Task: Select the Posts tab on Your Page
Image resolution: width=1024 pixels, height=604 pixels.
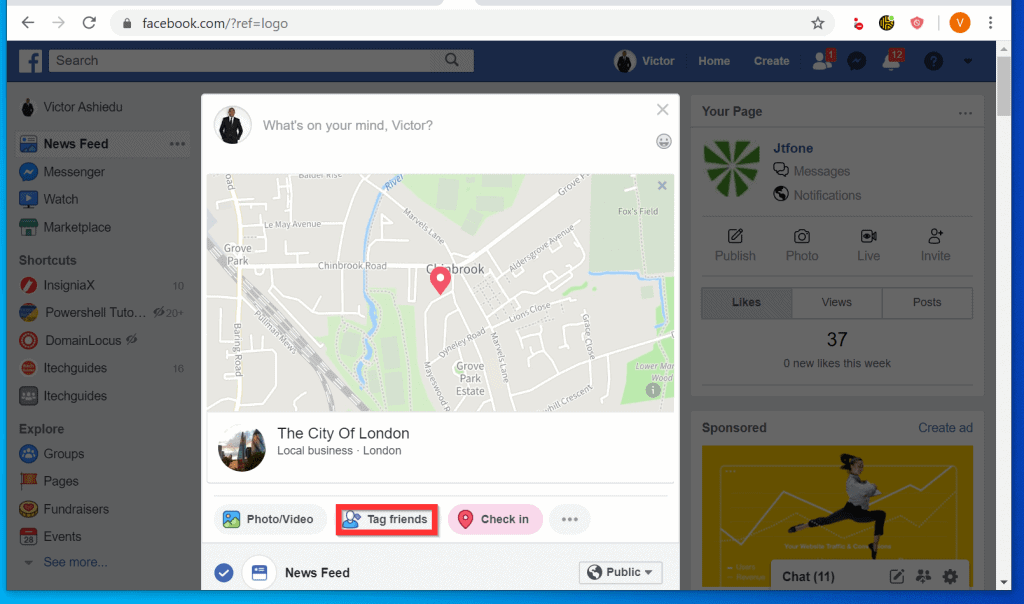Action: (x=927, y=302)
